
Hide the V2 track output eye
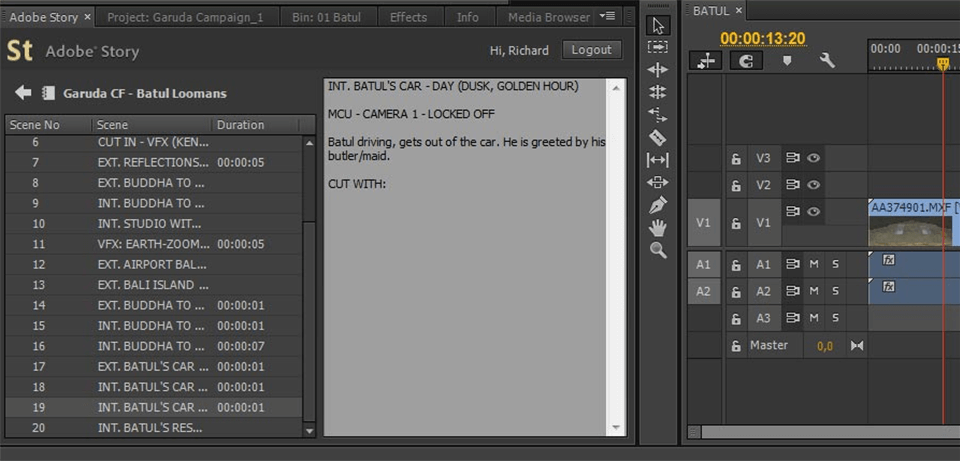coord(813,184)
